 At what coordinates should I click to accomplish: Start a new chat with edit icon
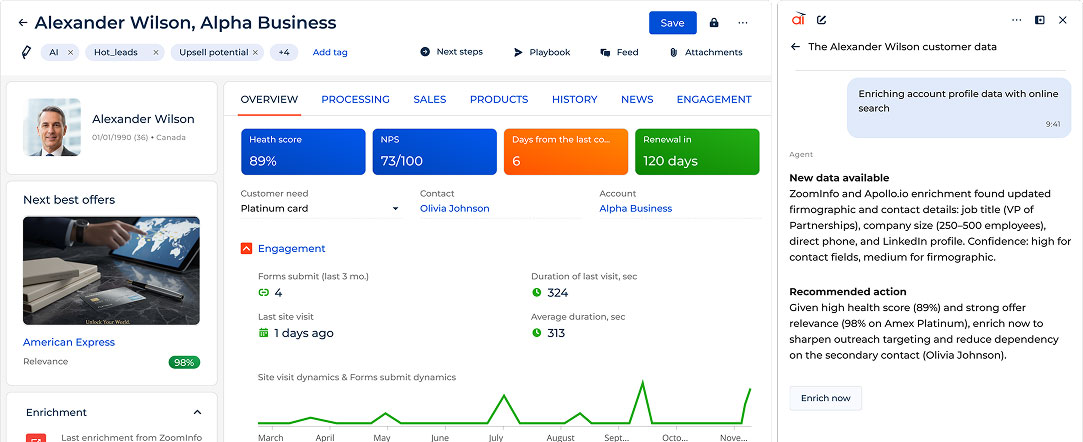(821, 20)
